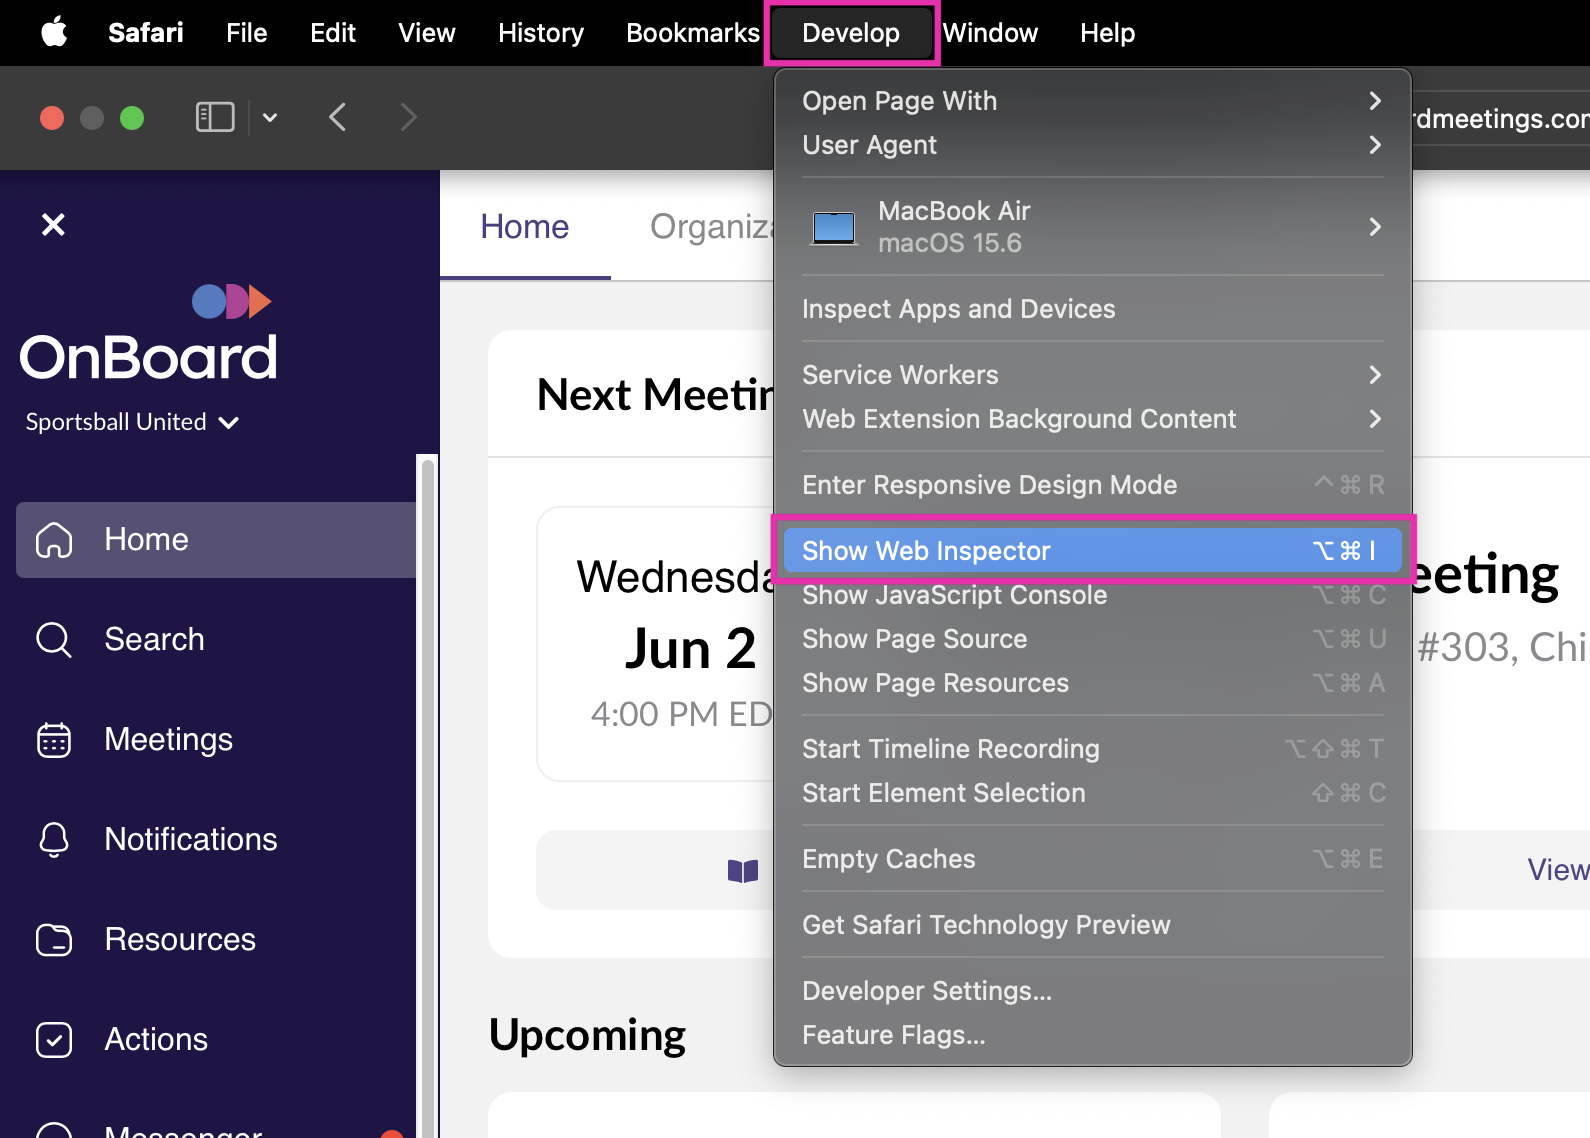This screenshot has height=1138, width=1590.
Task: Open the sidebar options chevron dropdown
Action: [270, 118]
